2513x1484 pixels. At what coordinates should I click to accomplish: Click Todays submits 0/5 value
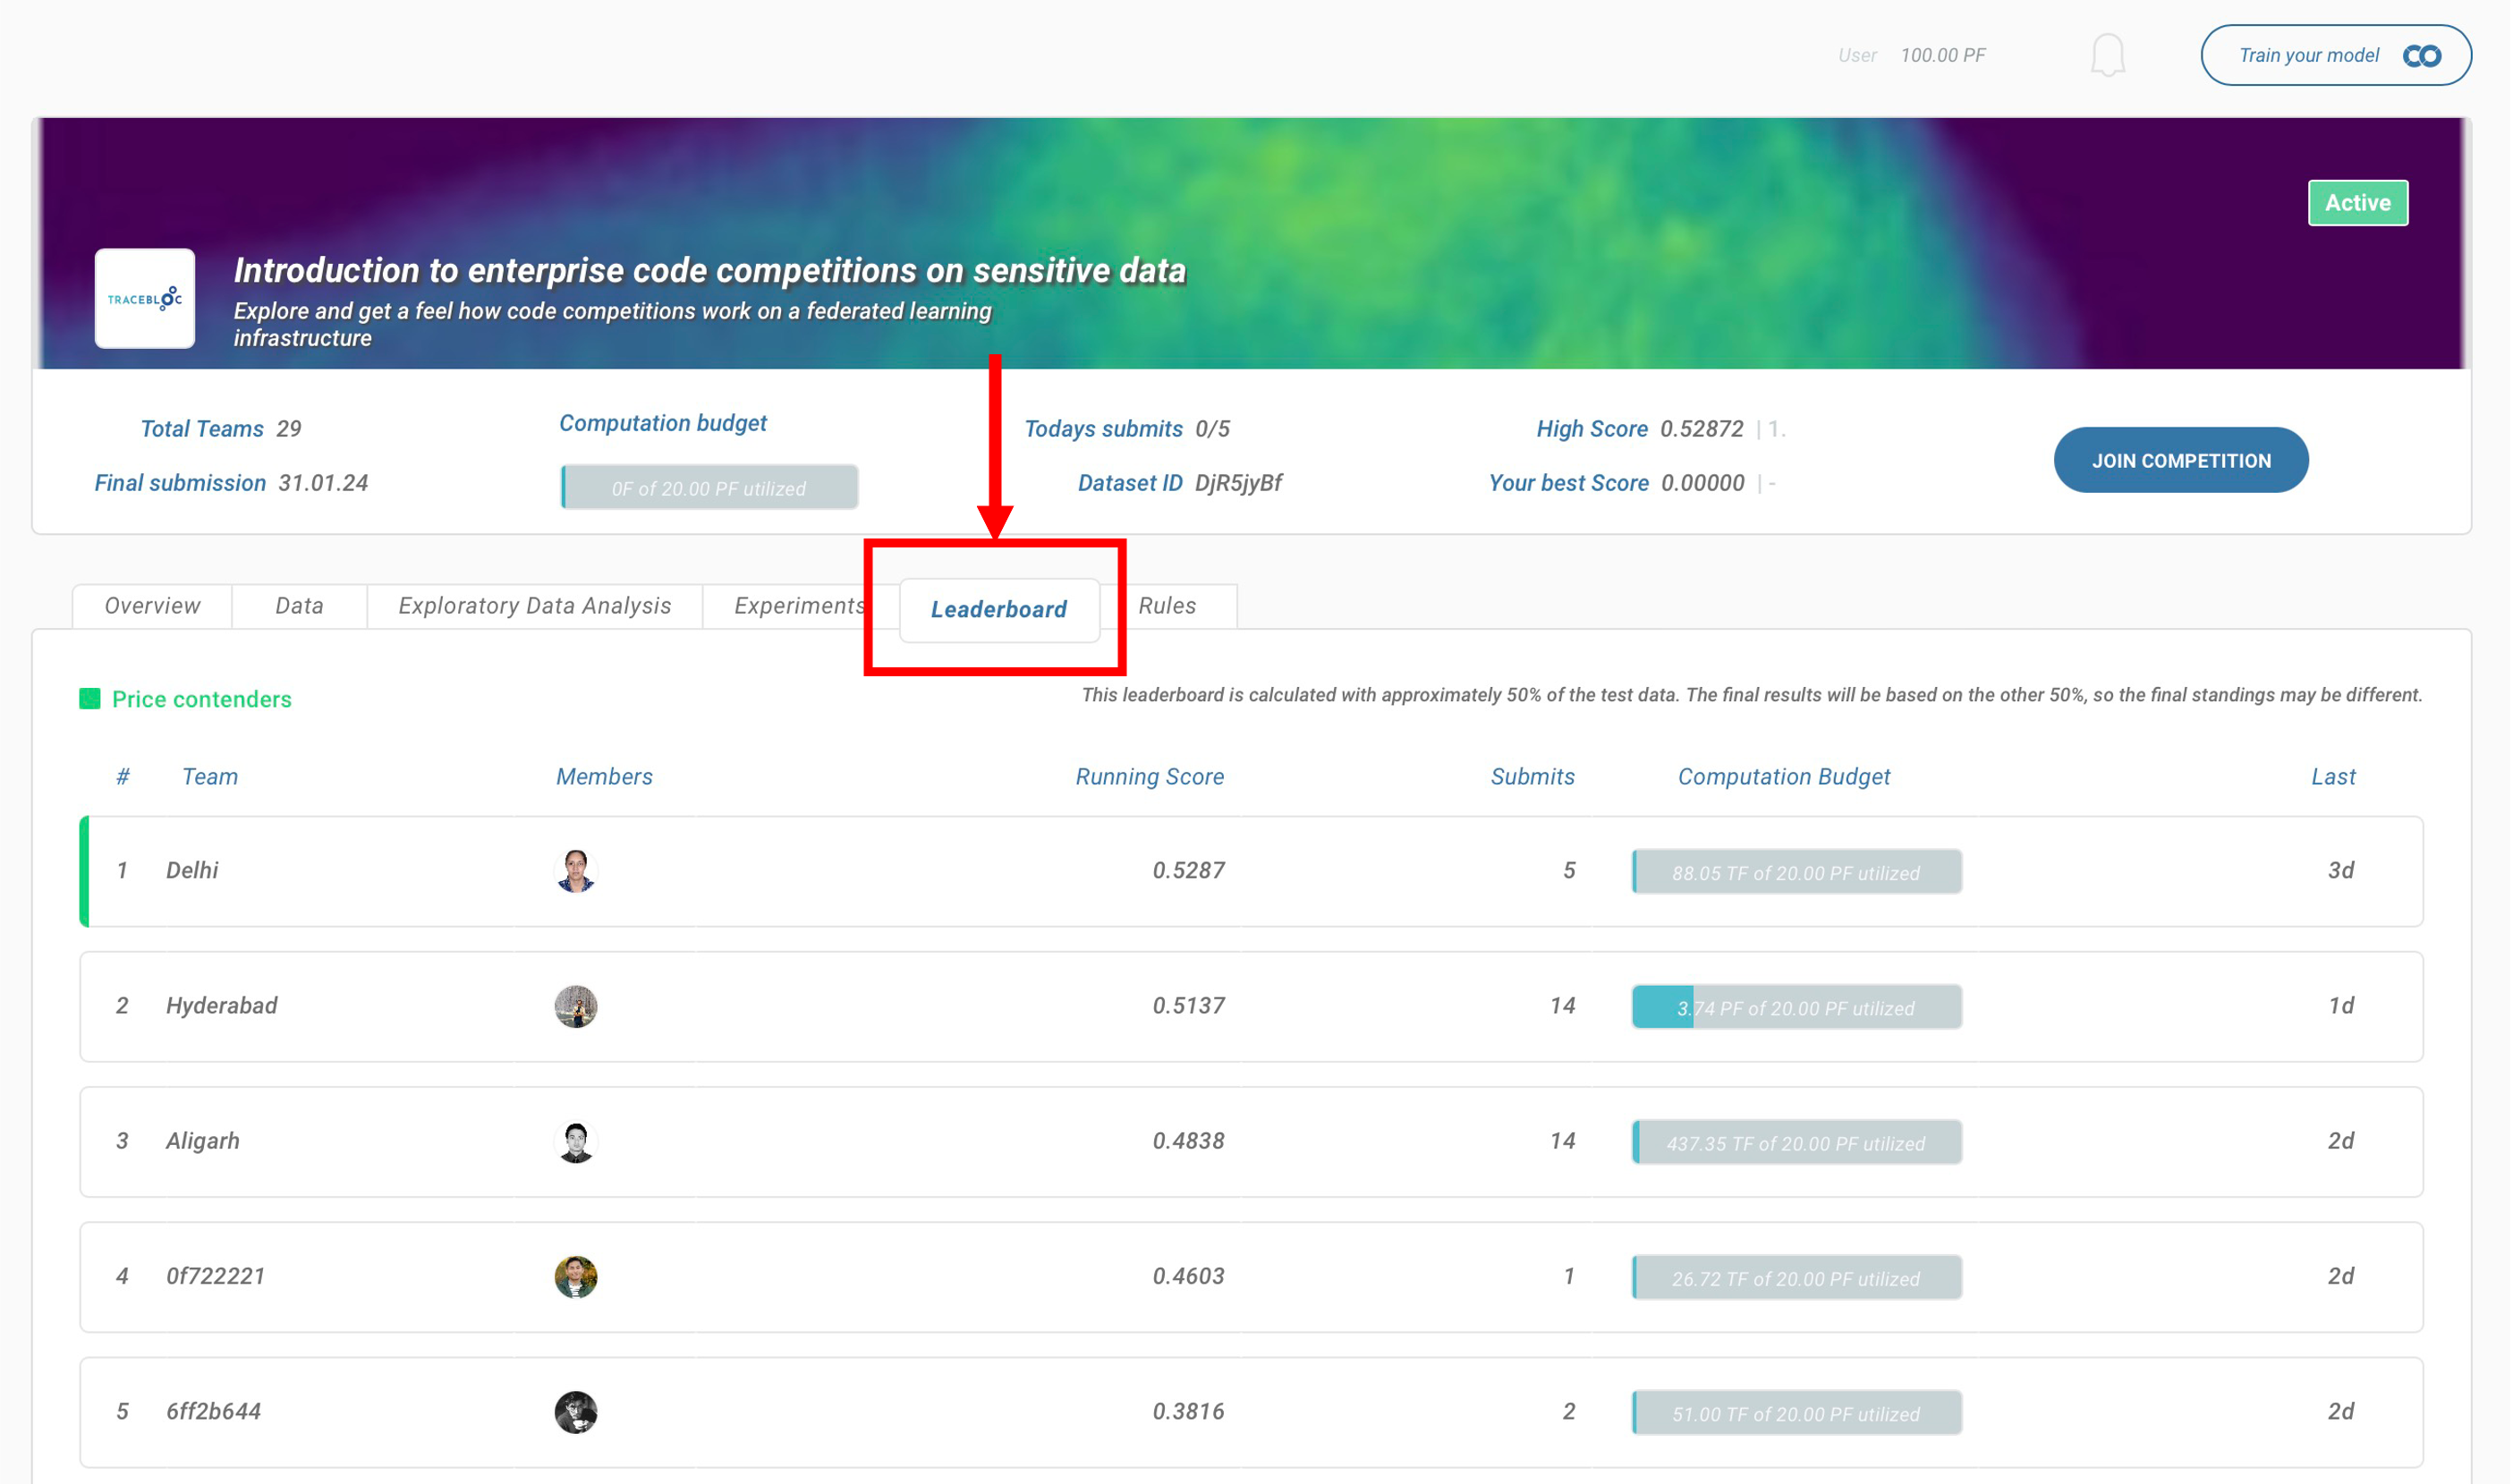click(1212, 428)
